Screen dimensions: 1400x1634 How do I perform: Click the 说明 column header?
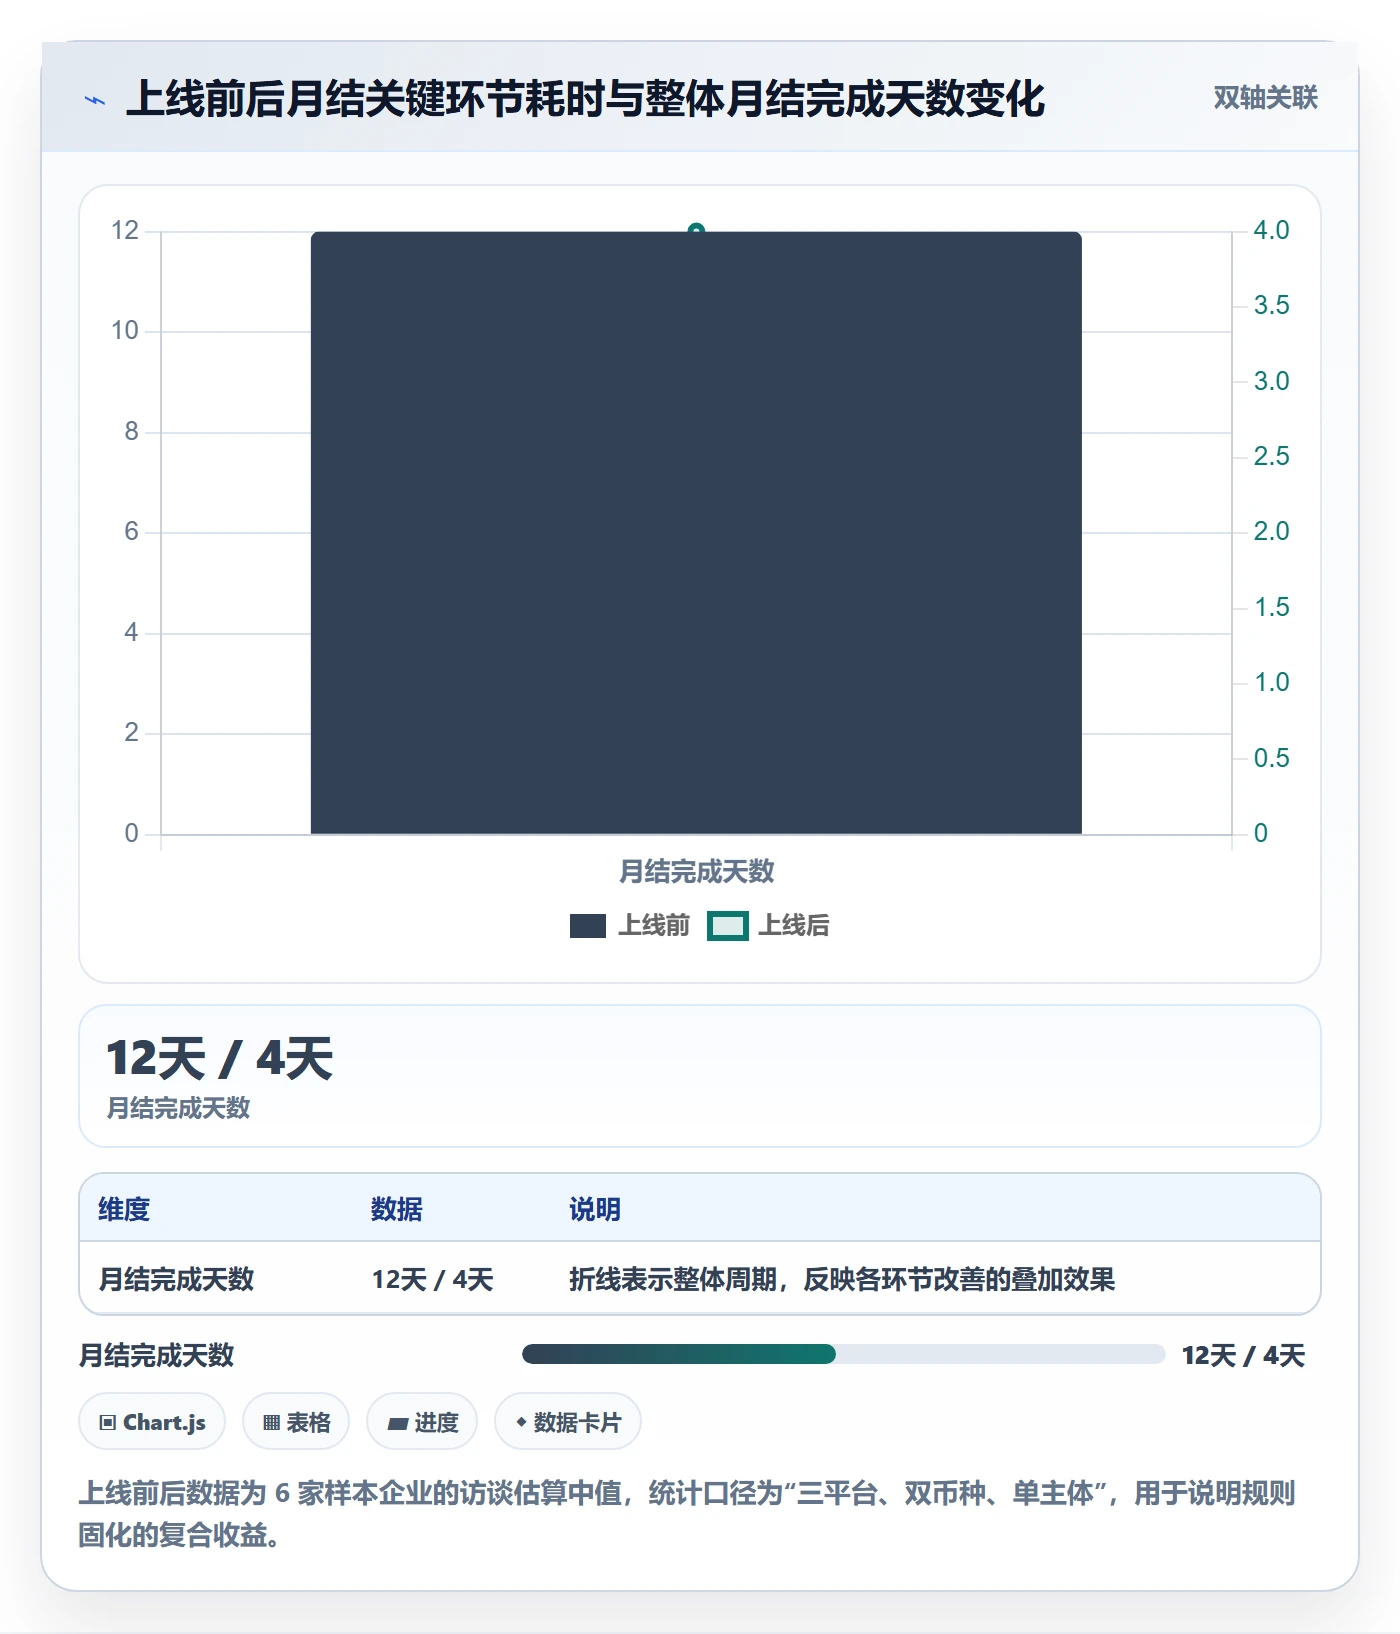[595, 1209]
